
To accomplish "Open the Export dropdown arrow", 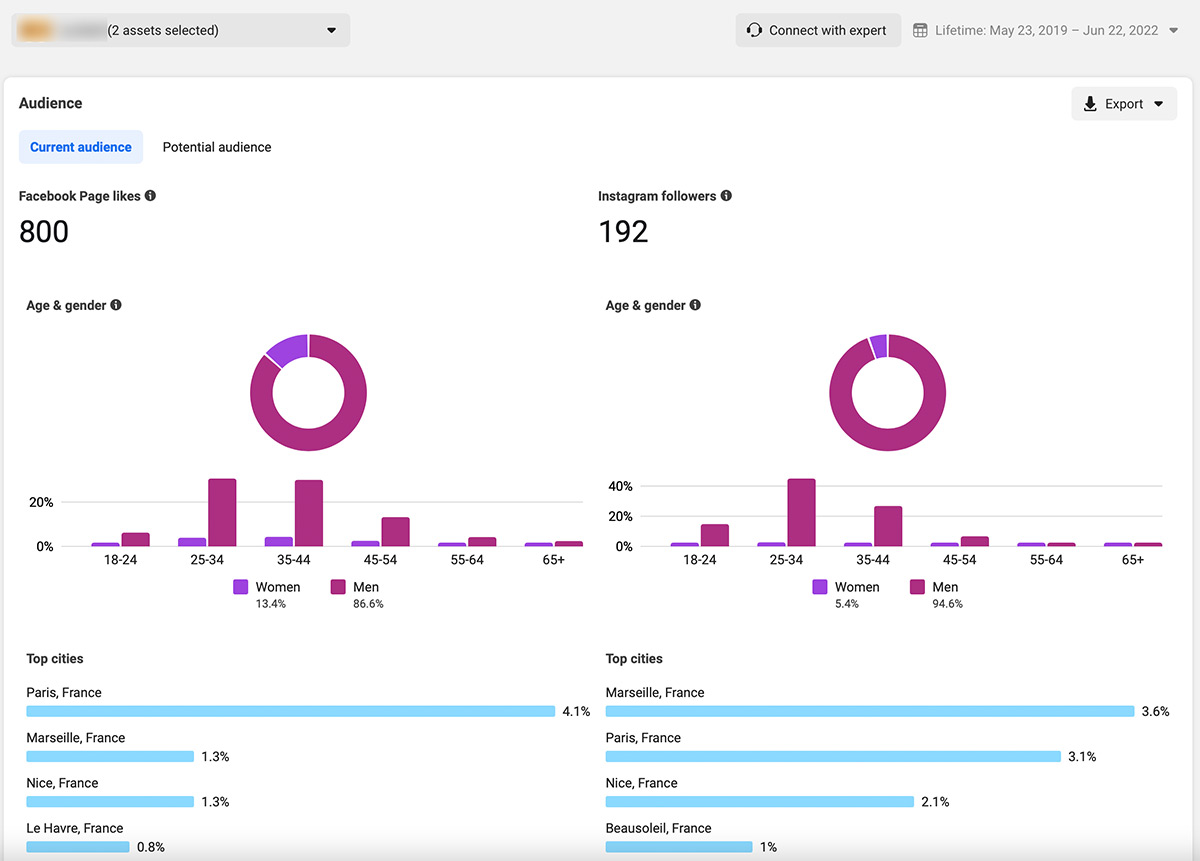I will coord(1159,104).
